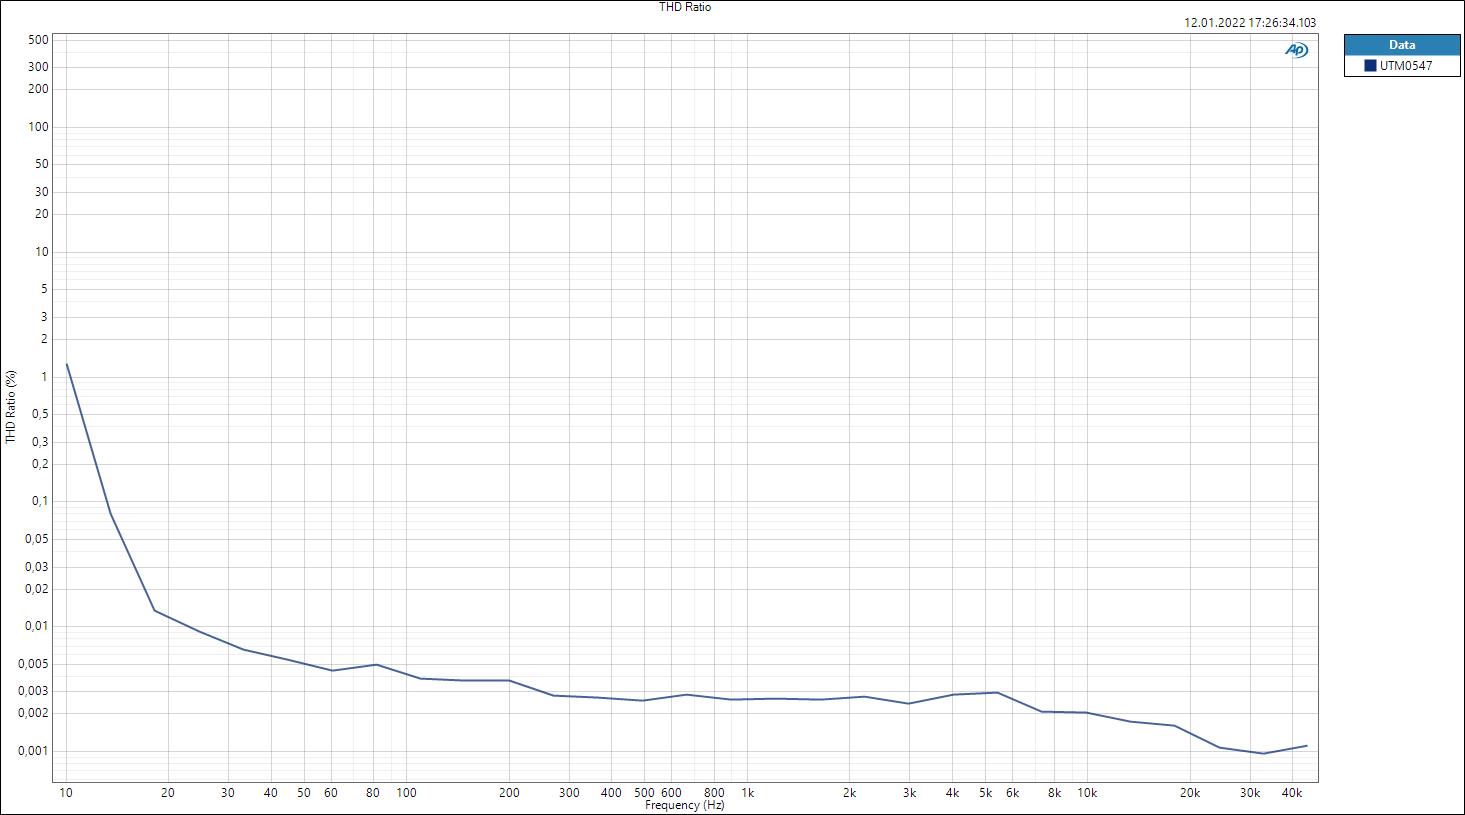The image size is (1465, 815).
Task: Click the curve's small peak near 80 Hz
Action: (x=376, y=664)
